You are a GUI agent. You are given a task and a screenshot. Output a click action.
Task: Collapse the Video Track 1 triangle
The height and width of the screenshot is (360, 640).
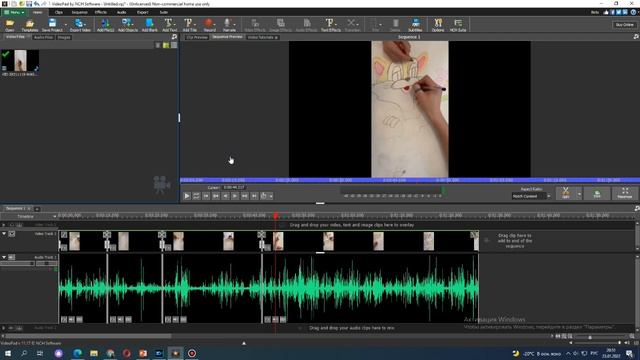pyautogui.click(x=4, y=234)
